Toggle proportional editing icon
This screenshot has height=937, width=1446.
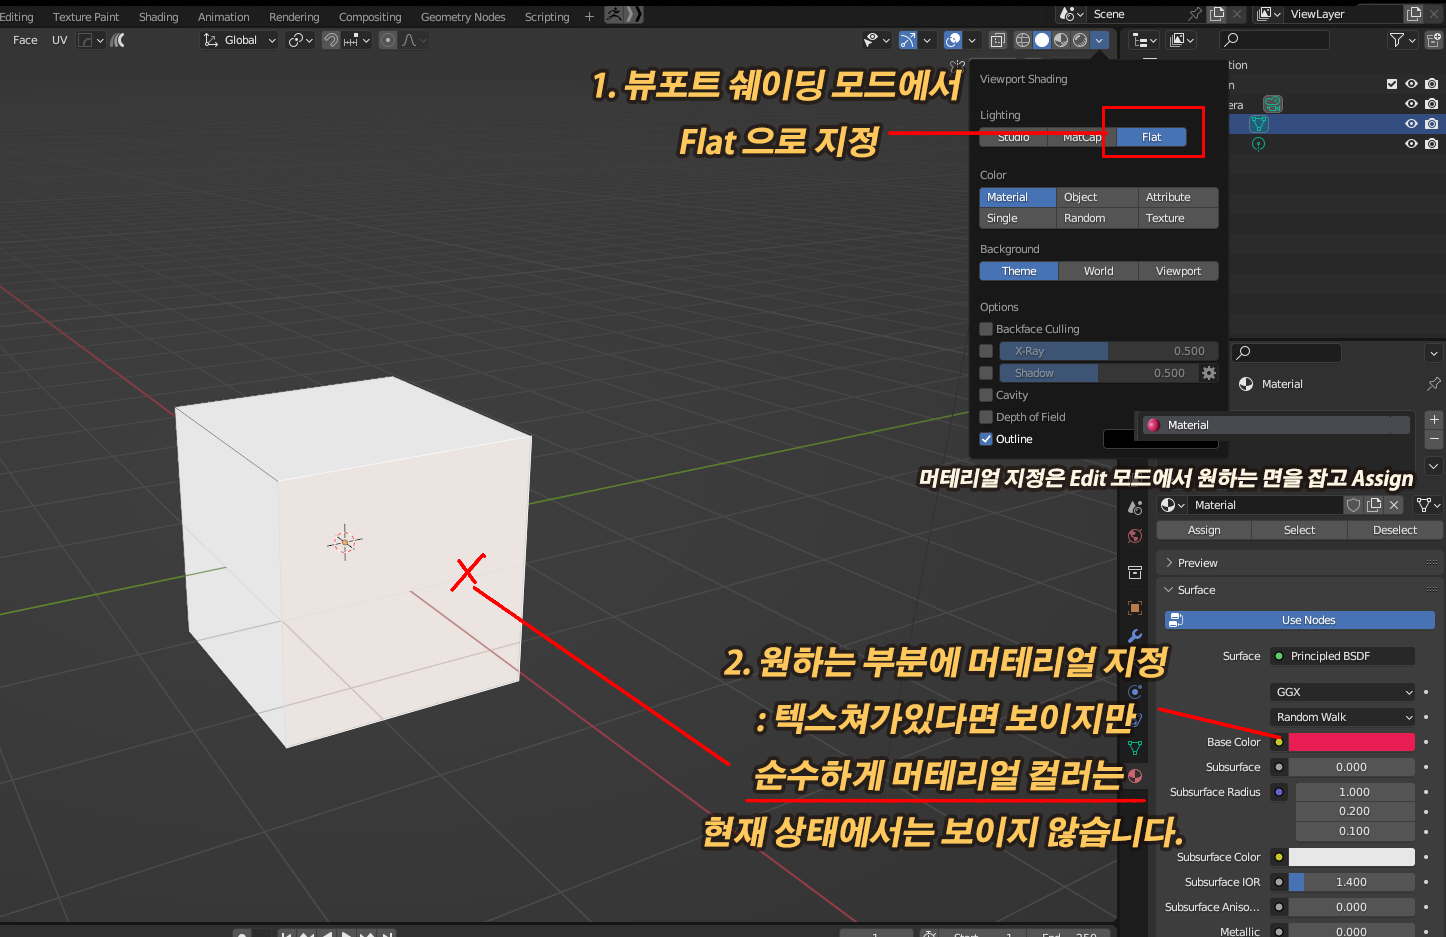pos(388,40)
